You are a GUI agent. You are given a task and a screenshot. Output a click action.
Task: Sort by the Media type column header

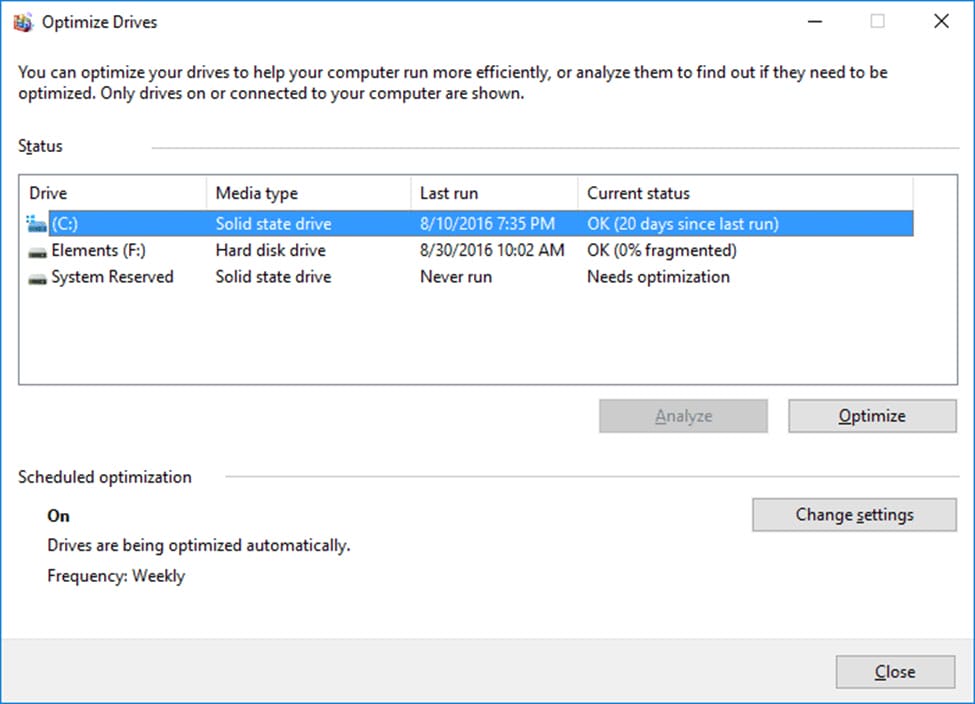[308, 193]
